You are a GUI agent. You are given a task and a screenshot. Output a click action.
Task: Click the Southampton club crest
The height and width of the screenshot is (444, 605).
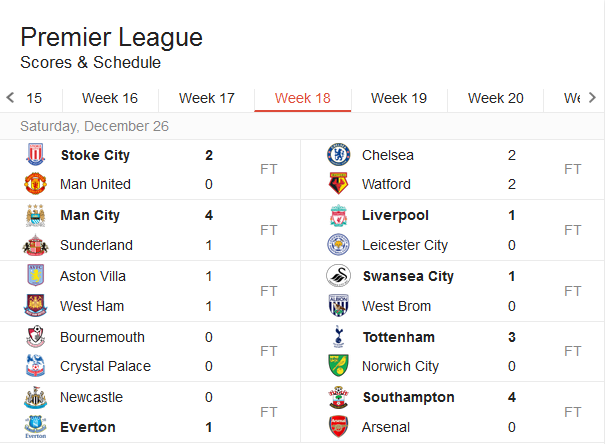click(338, 398)
